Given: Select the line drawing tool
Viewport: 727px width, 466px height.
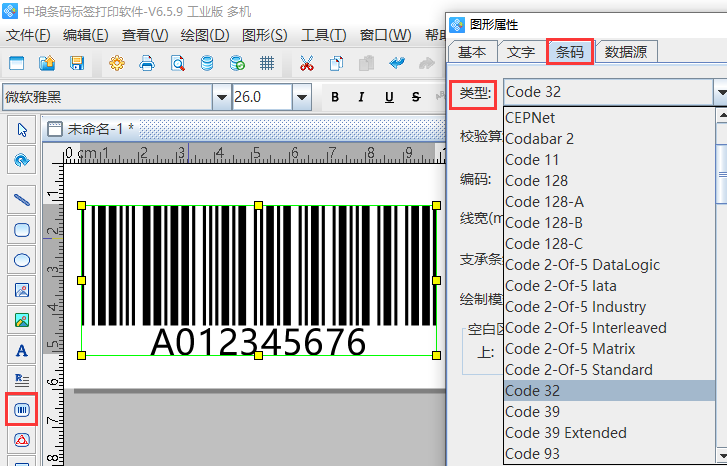Looking at the screenshot, I should tap(22, 200).
